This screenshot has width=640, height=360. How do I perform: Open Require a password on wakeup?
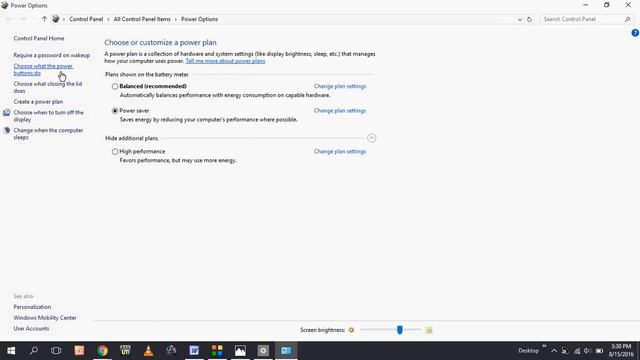pyautogui.click(x=51, y=55)
